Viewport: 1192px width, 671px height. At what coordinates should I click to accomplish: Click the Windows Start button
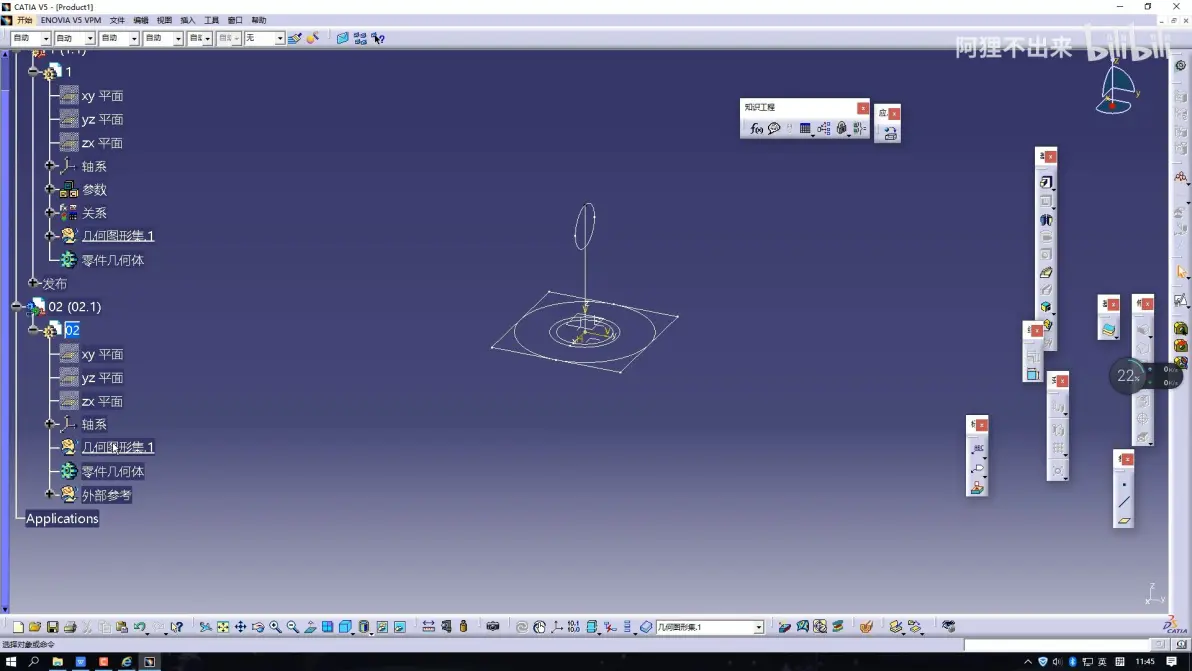click(x=11, y=662)
